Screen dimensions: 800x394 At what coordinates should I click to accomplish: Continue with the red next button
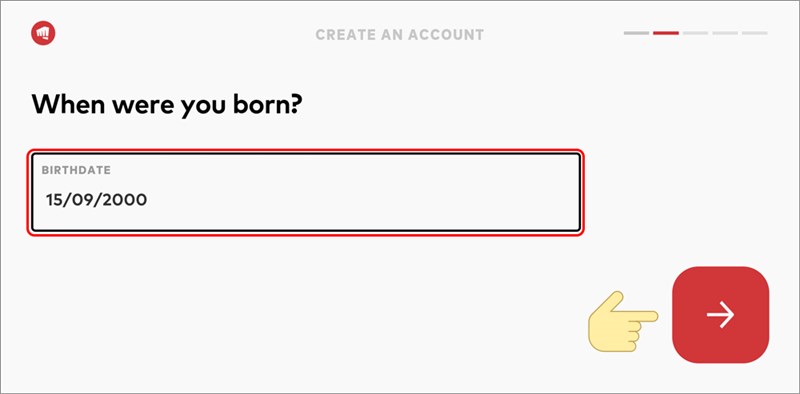tap(720, 314)
